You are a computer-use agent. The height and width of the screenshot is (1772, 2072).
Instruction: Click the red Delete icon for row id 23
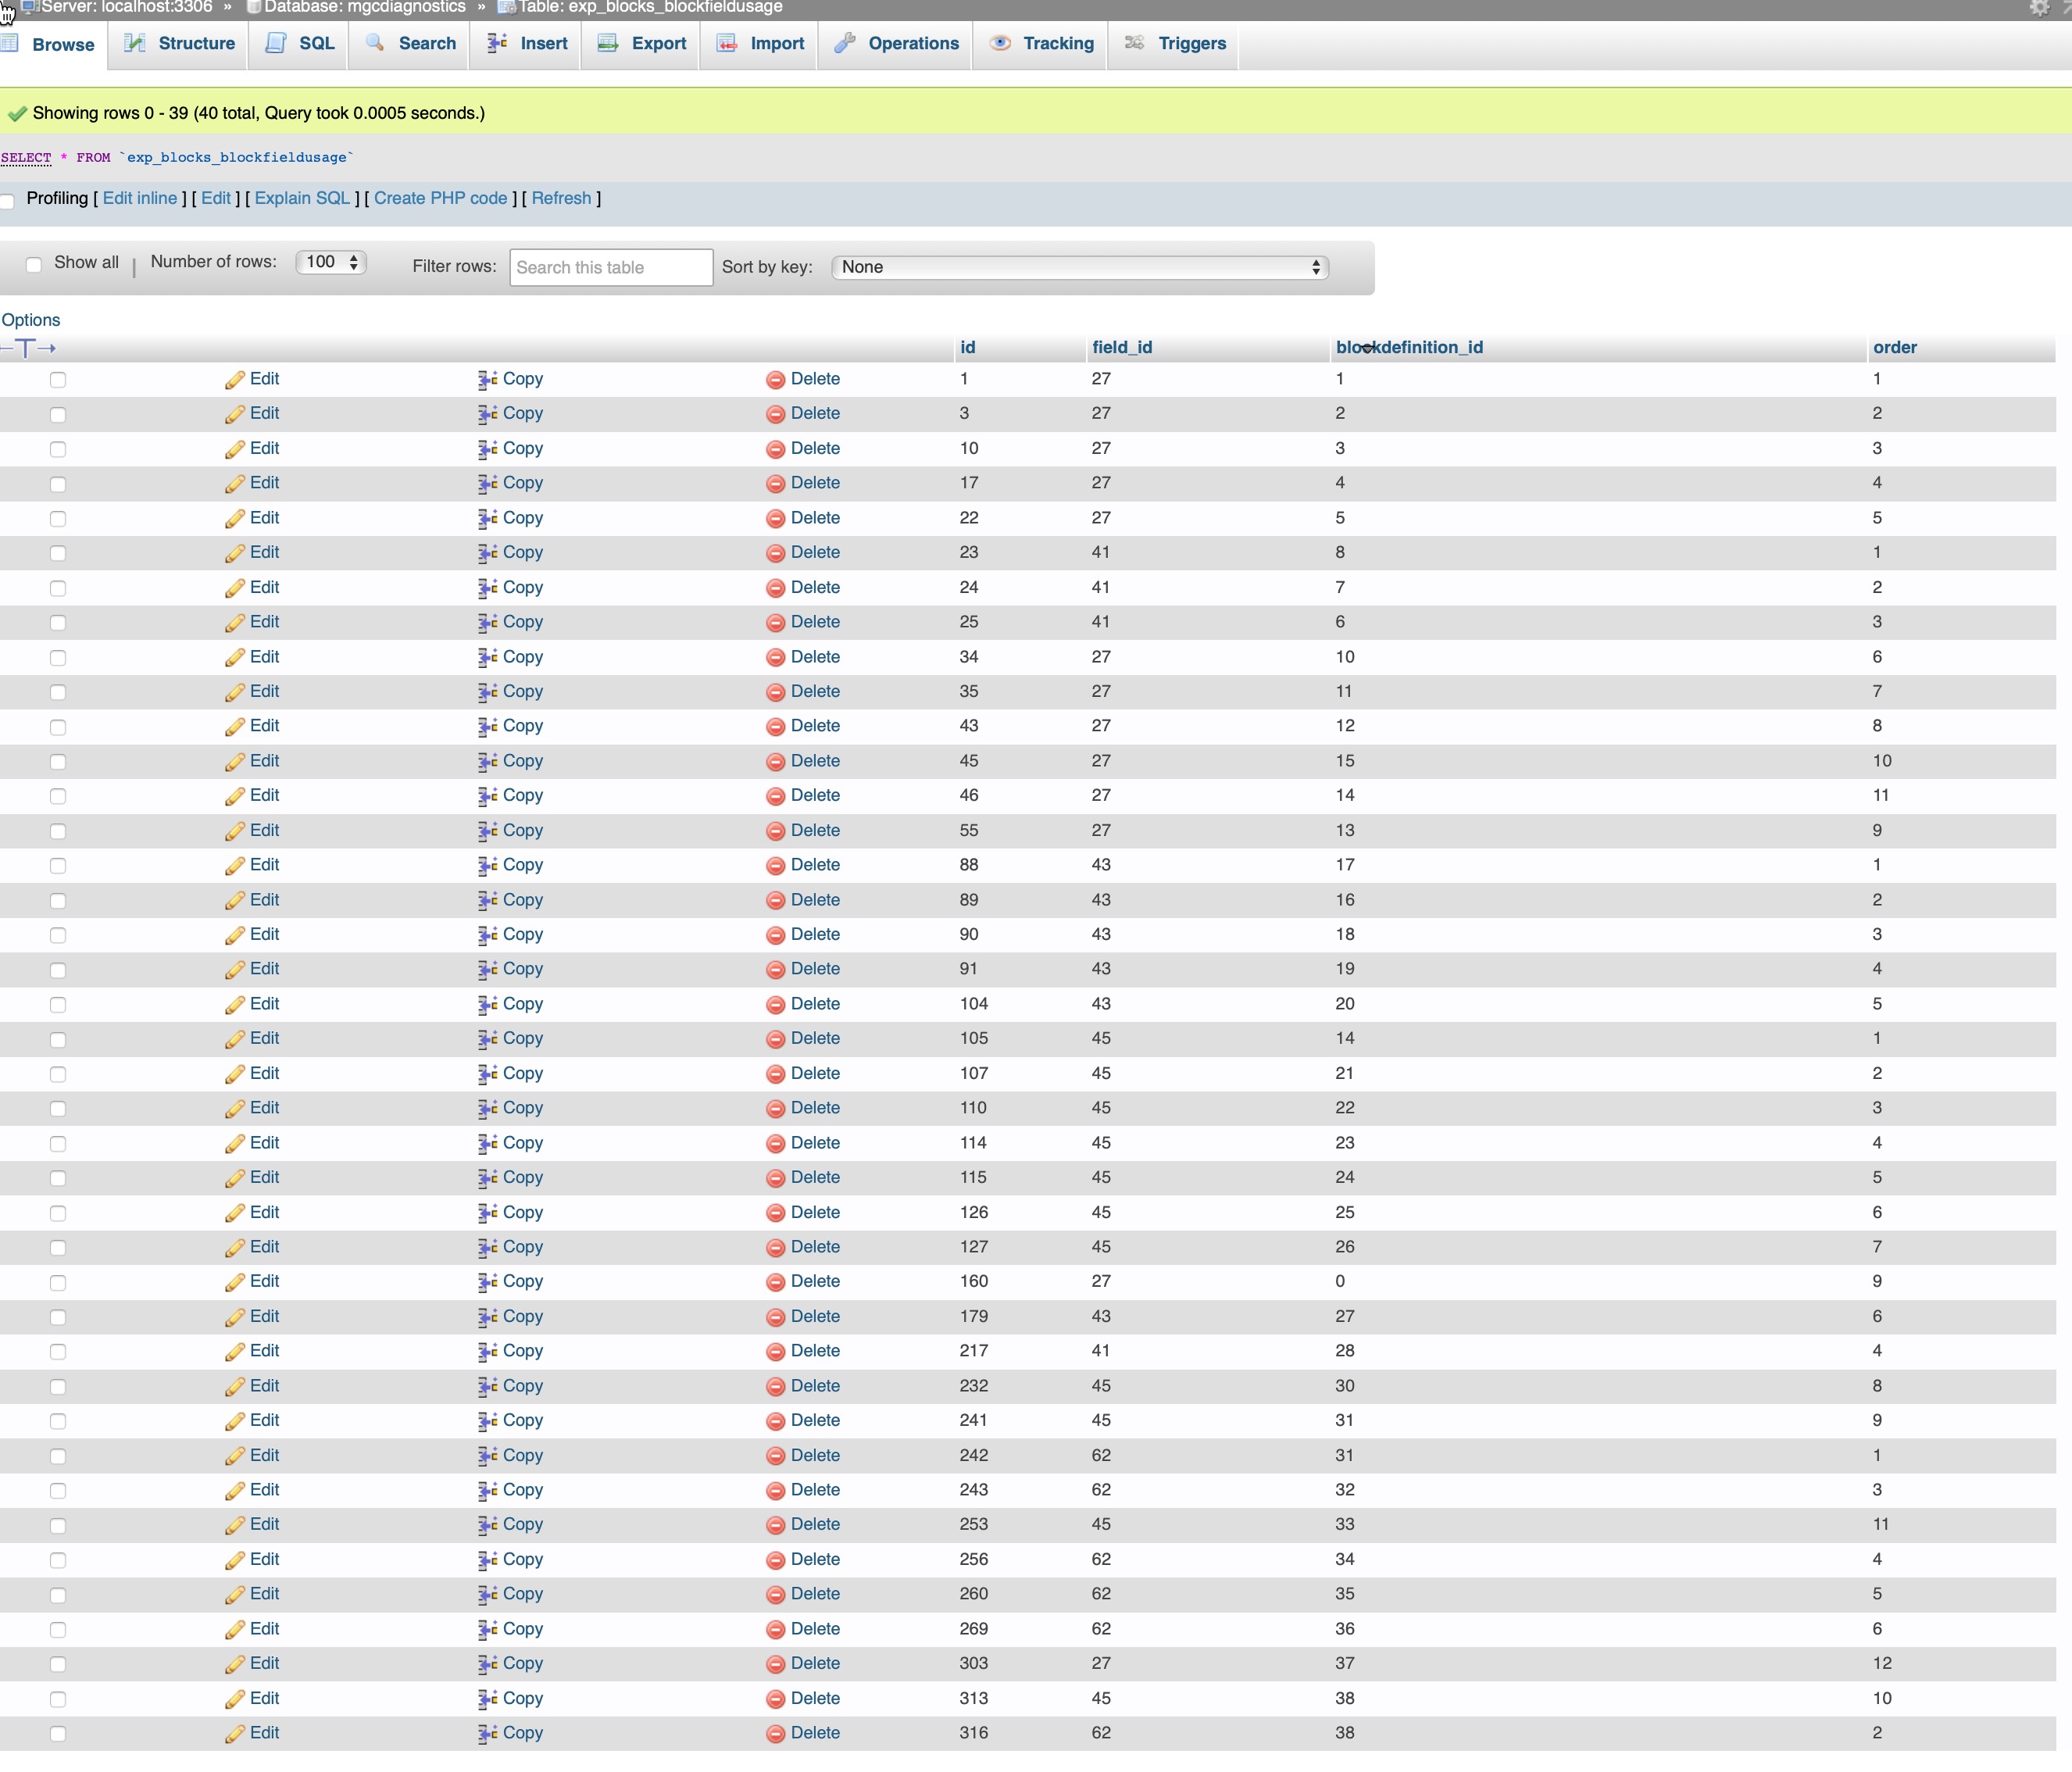coord(775,553)
